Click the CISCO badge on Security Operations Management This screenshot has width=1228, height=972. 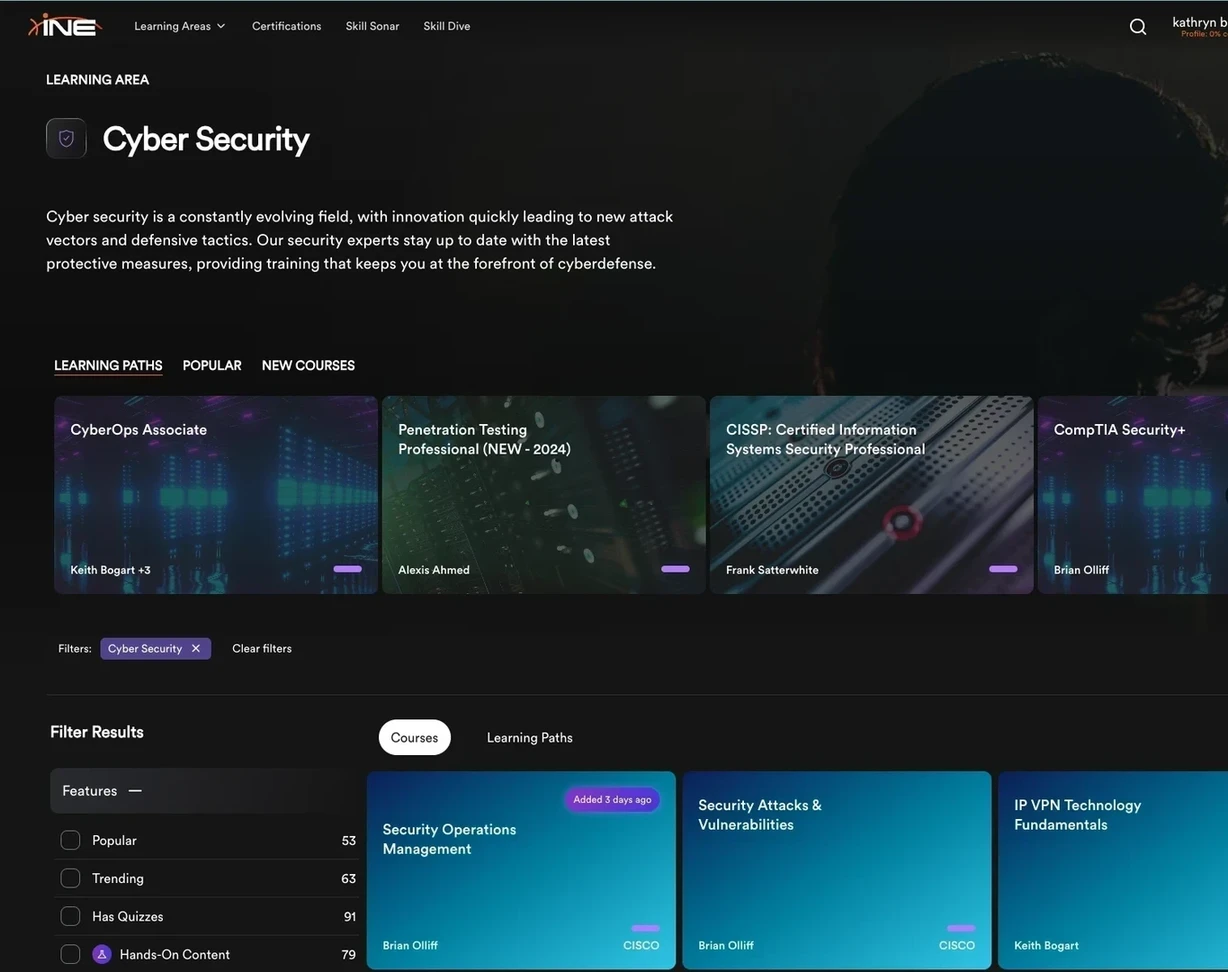[641, 946]
